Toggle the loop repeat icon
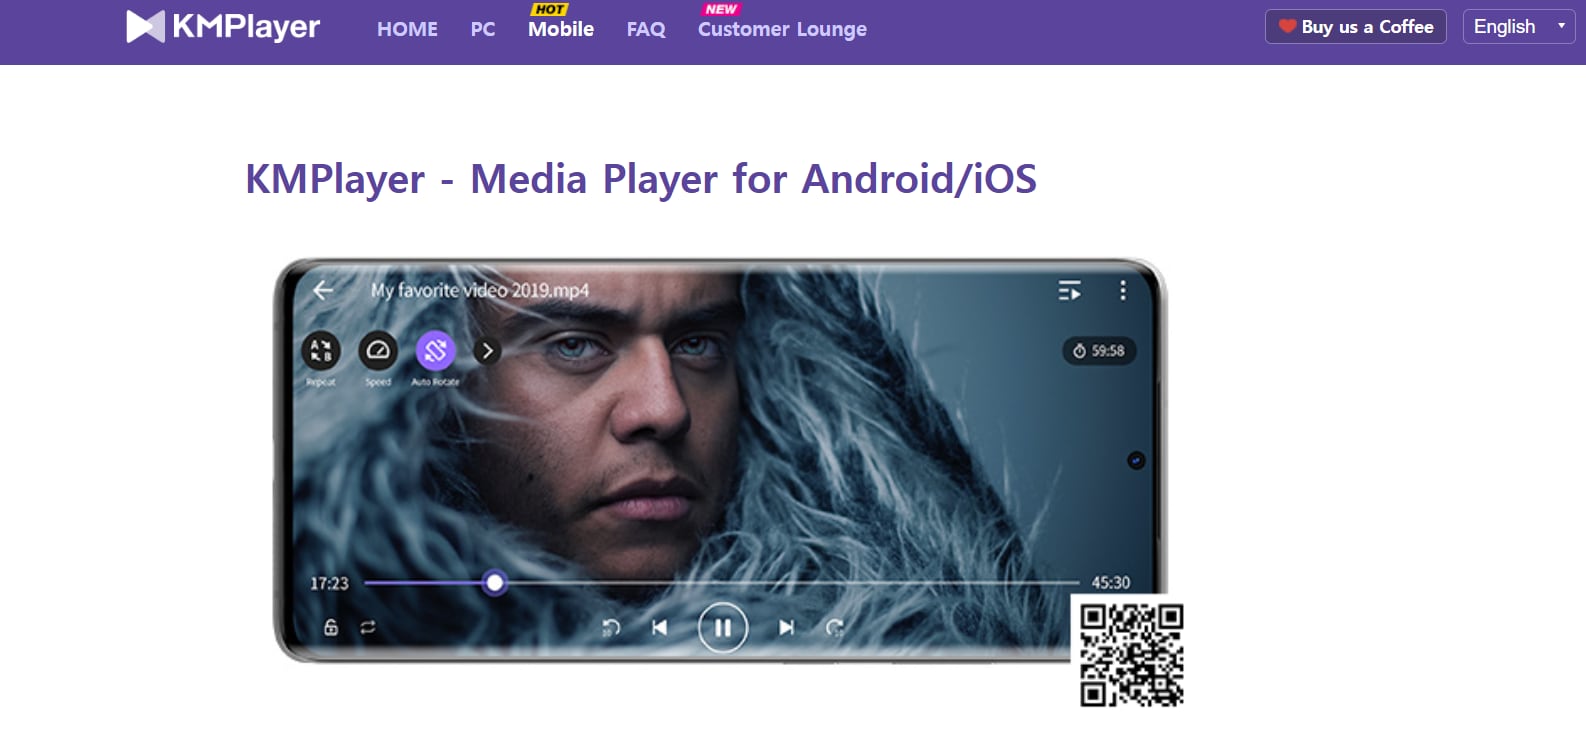Screen dimensions: 1586x739 point(368,627)
